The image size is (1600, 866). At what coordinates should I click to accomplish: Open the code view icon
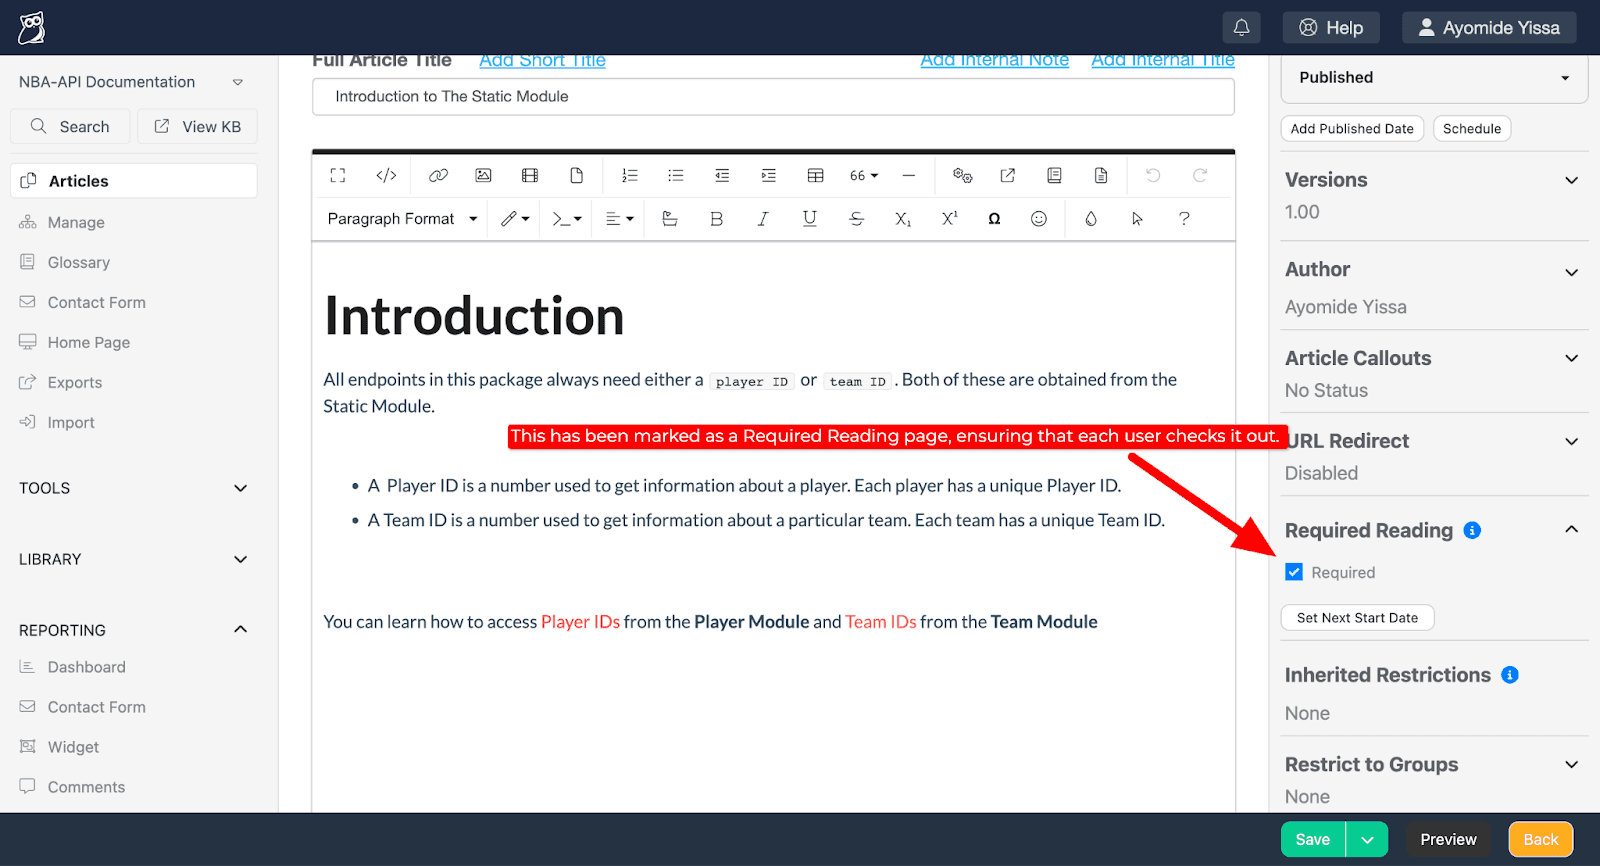tap(386, 175)
